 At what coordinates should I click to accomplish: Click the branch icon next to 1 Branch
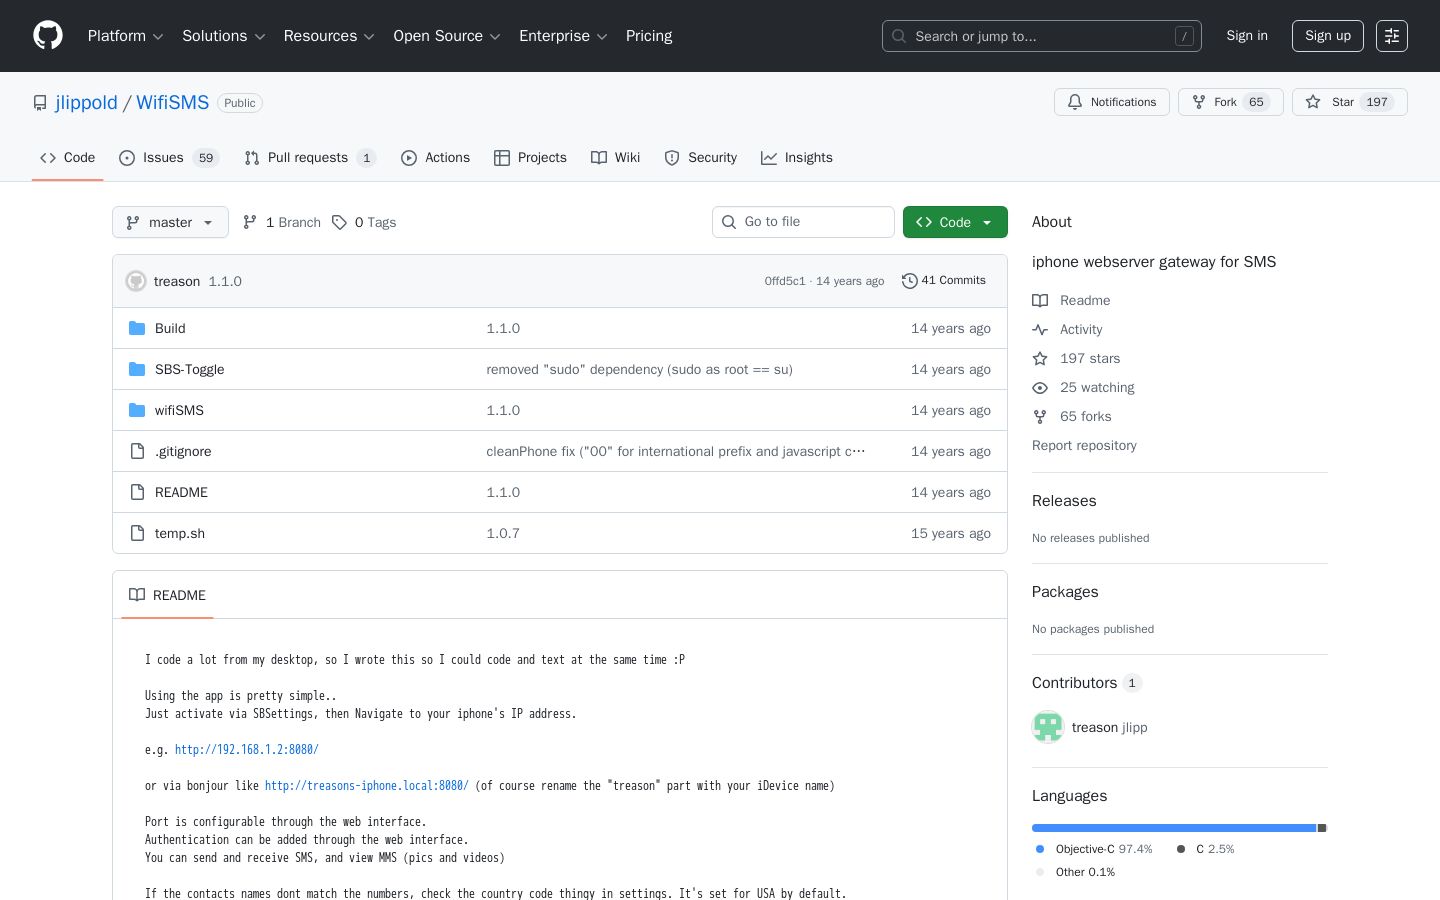coord(250,222)
